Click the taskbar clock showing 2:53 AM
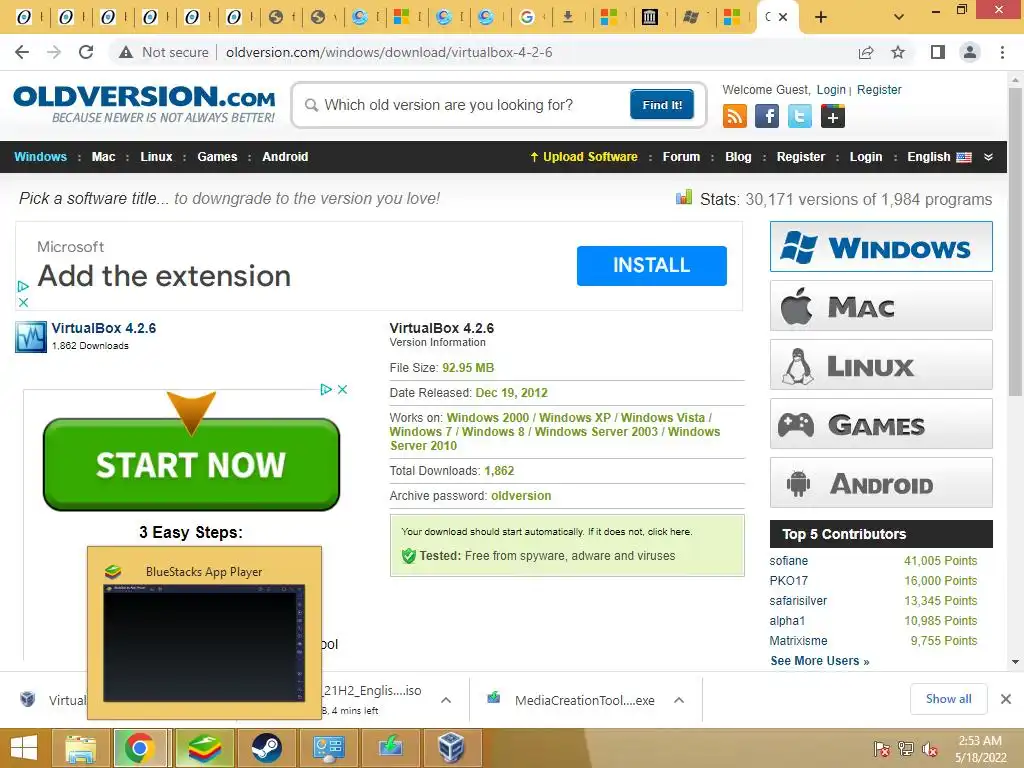This screenshot has width=1024, height=768. click(980, 749)
